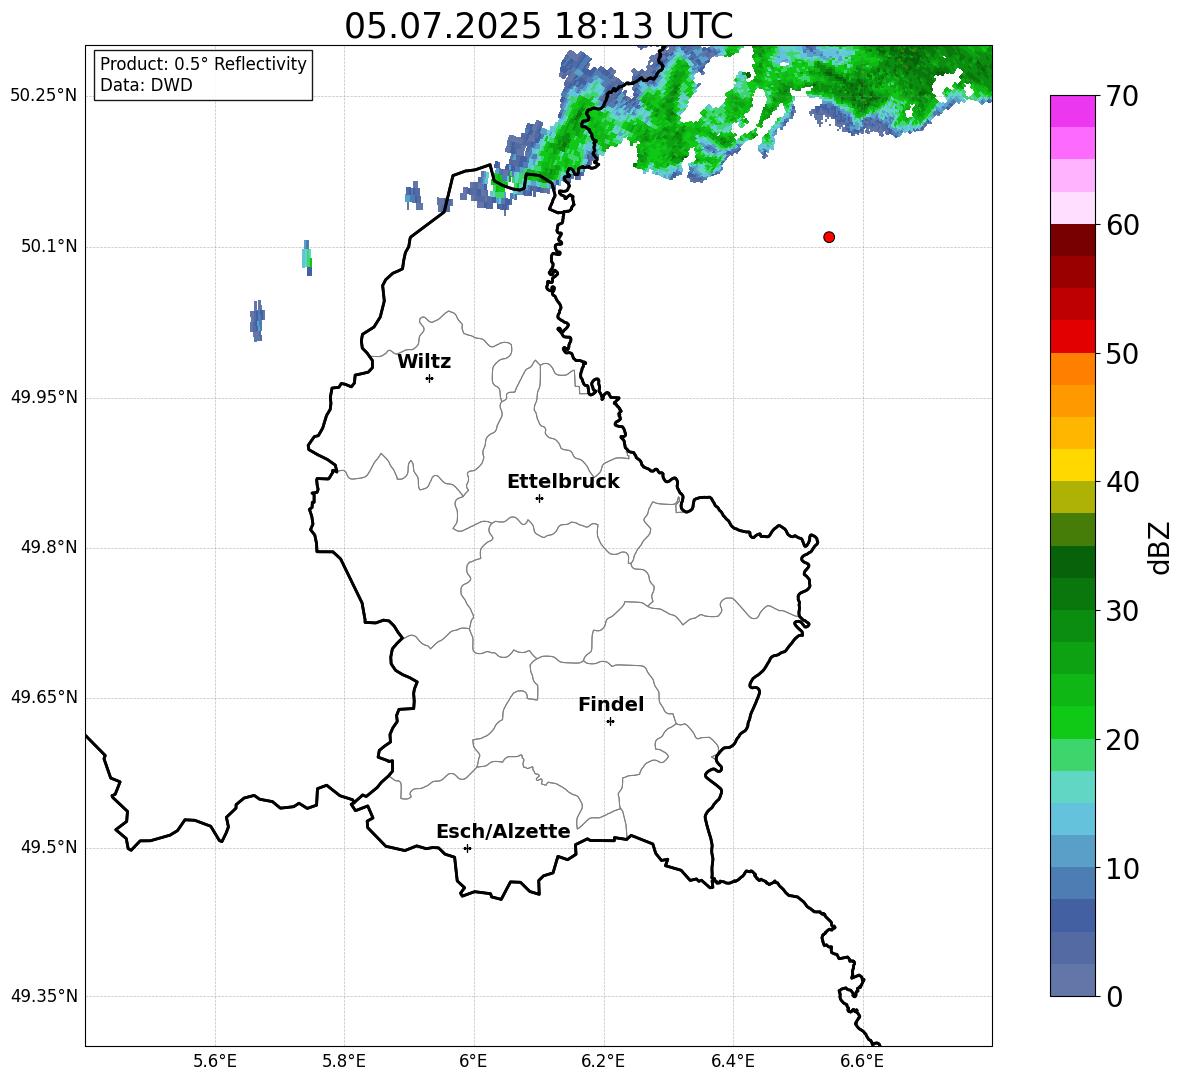This screenshot has height=1081, width=1184.
Task: Click the red dot marker on the map
Action: 829,237
